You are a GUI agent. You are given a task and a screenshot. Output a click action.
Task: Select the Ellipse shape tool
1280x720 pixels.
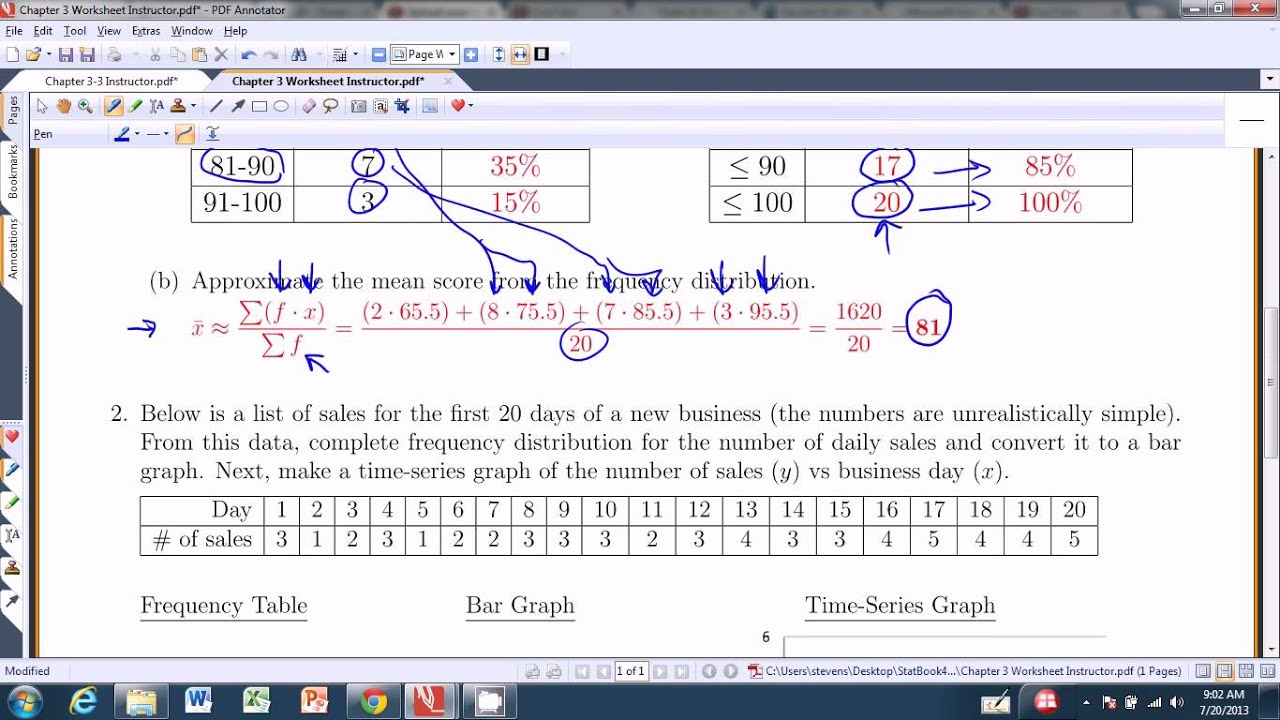point(281,106)
